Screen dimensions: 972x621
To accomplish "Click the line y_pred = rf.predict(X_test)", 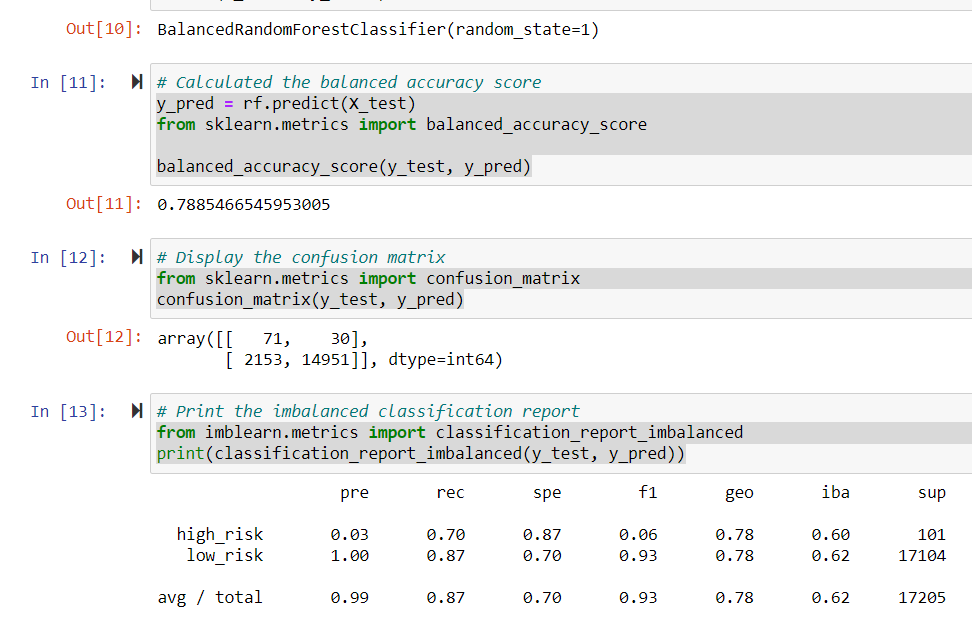I will [x=286, y=104].
